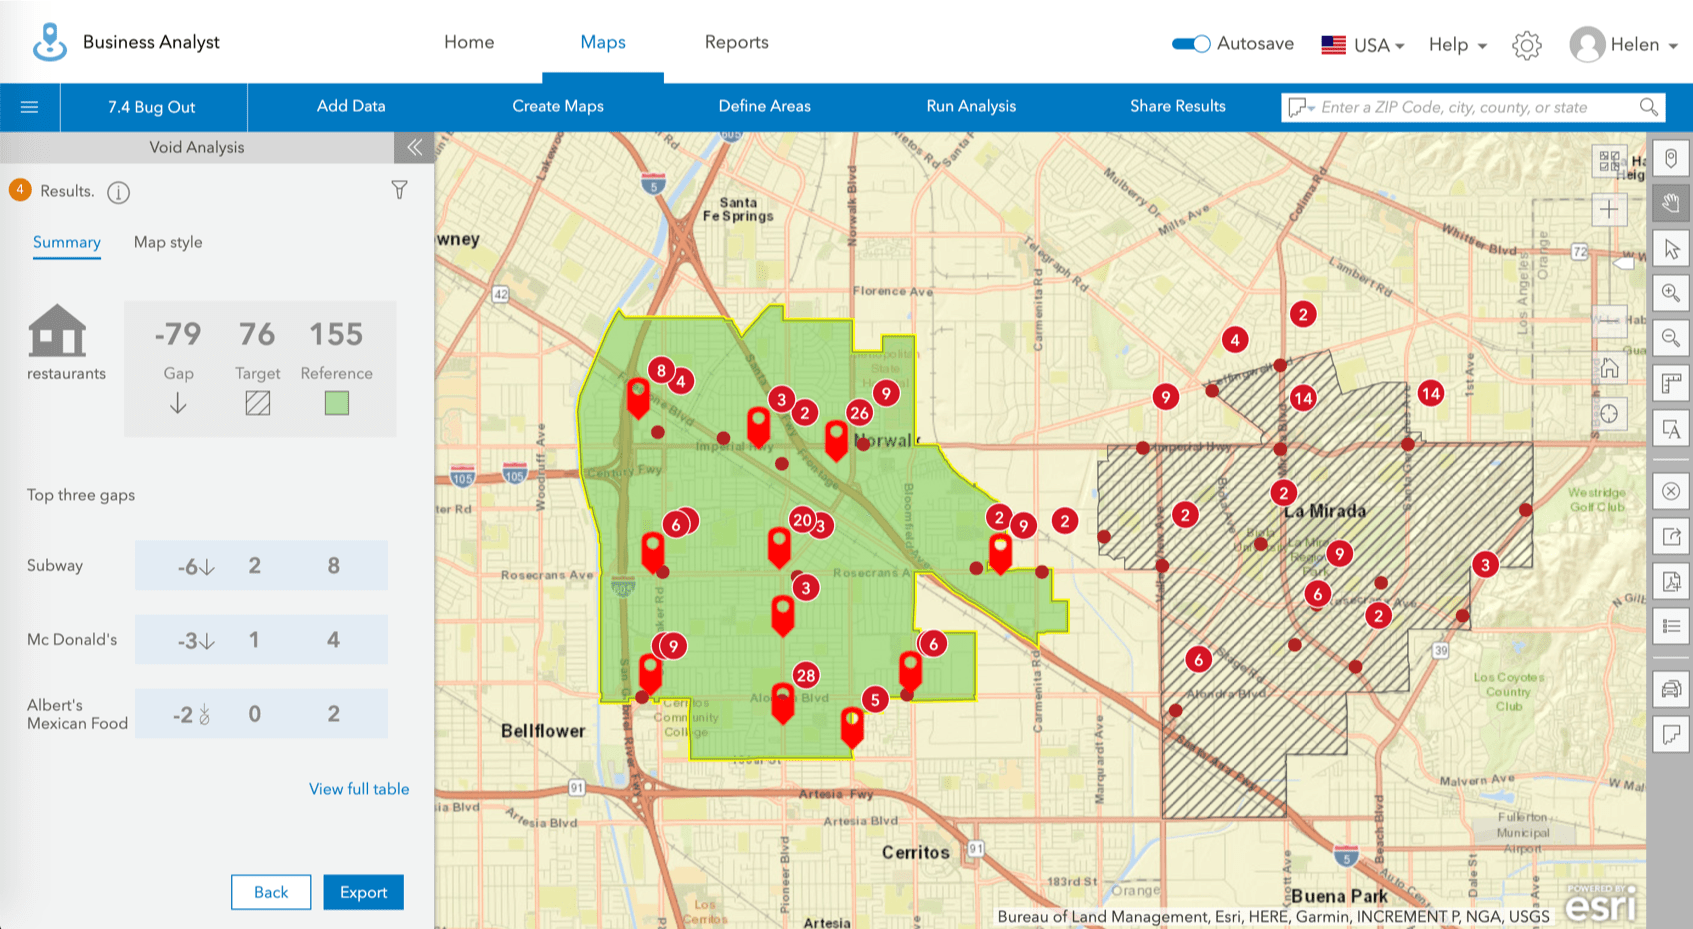Switch to the Maps tab

pos(603,42)
